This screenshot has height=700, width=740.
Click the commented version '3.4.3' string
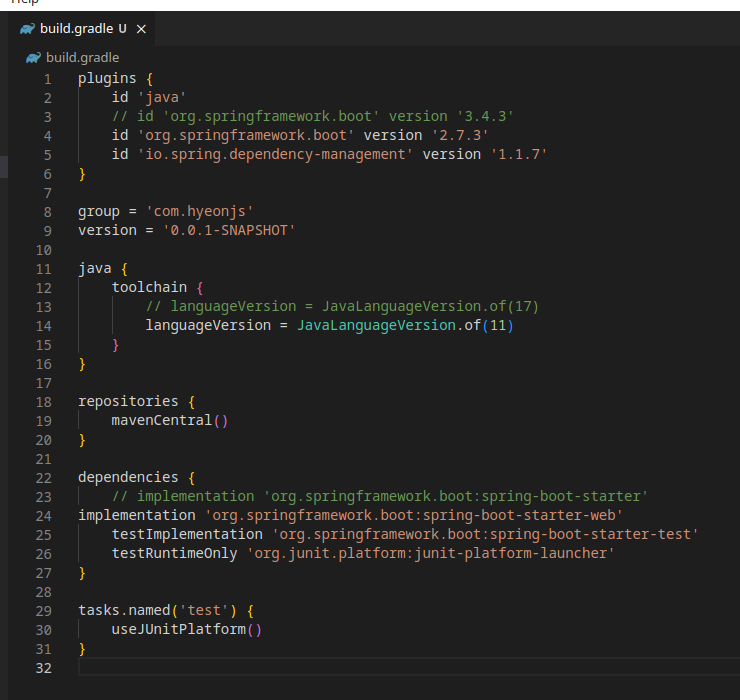click(485, 116)
